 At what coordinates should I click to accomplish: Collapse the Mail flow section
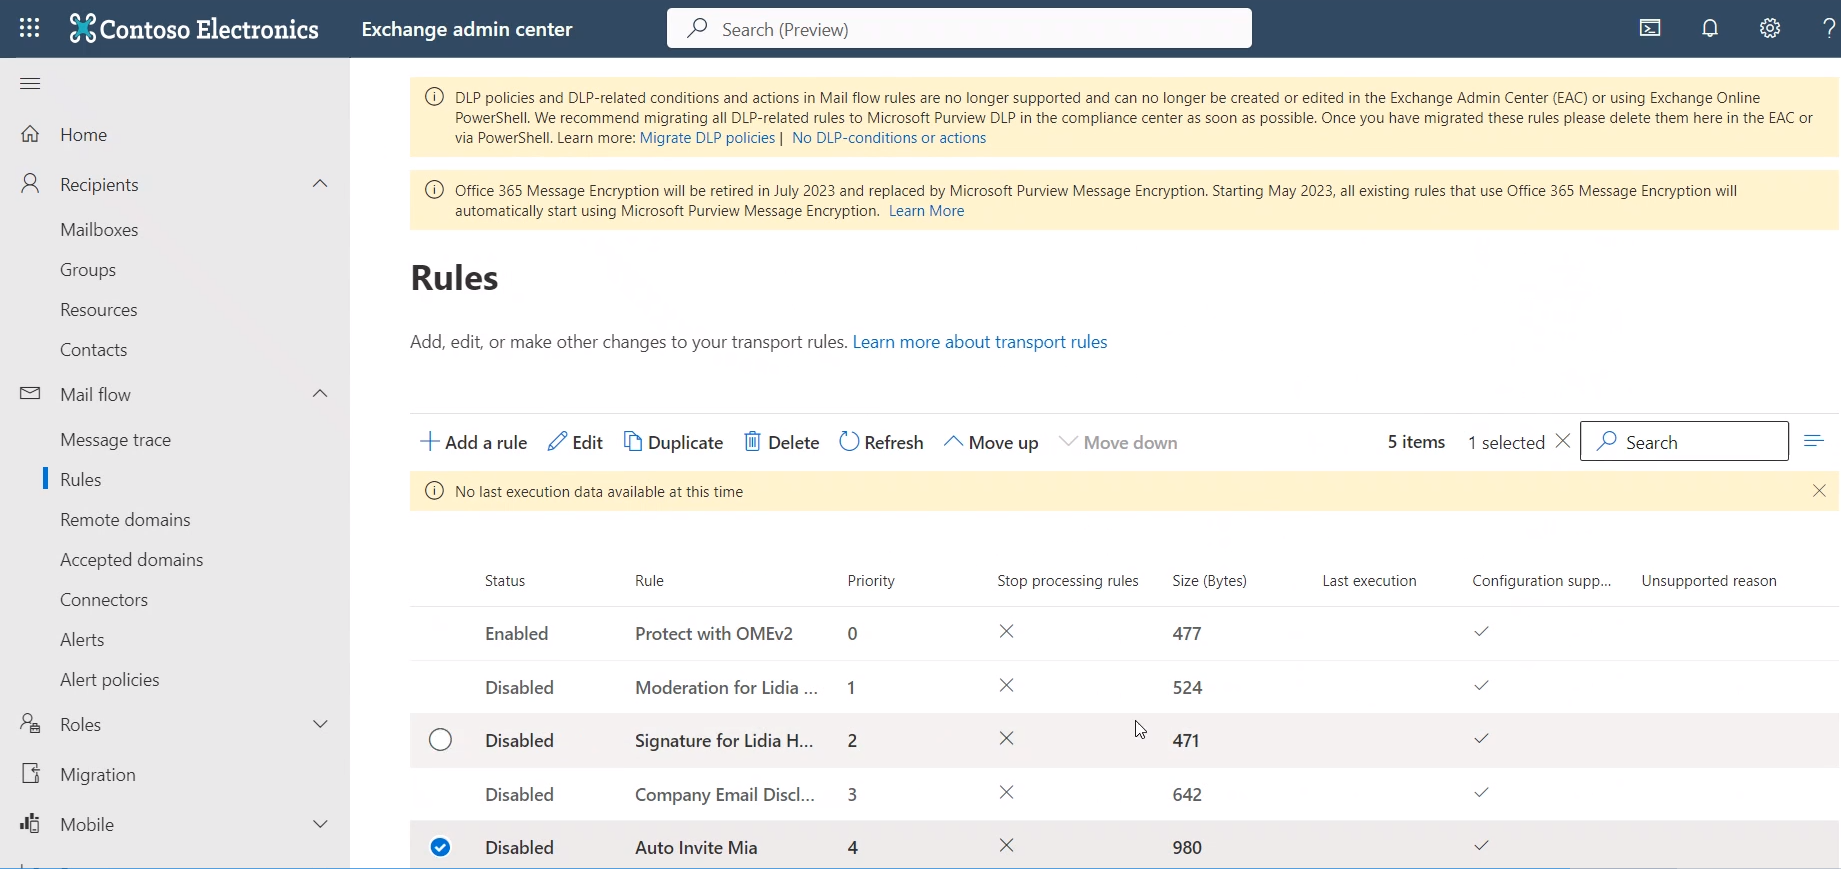[320, 394]
